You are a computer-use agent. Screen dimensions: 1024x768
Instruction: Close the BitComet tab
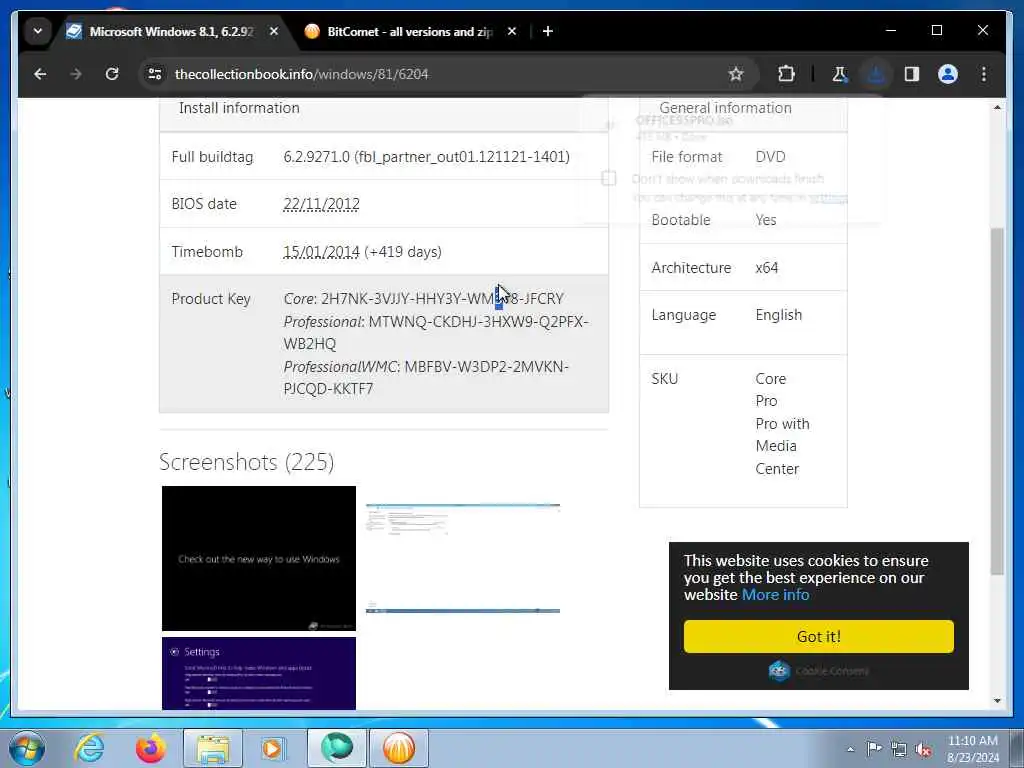[x=512, y=31]
